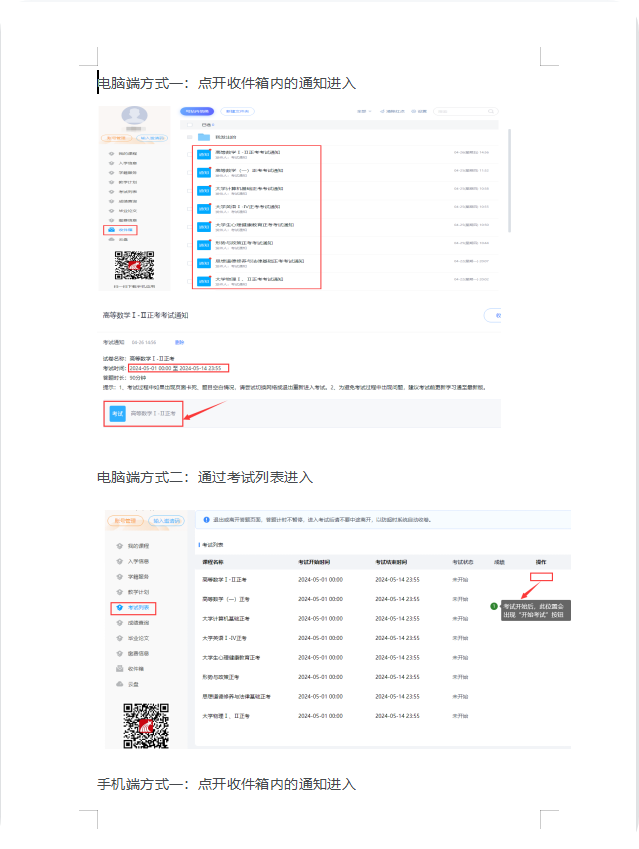Click the 考试列表 icon in the lower sidebar
Image resolution: width=639 pixels, height=849 pixels.
118,608
